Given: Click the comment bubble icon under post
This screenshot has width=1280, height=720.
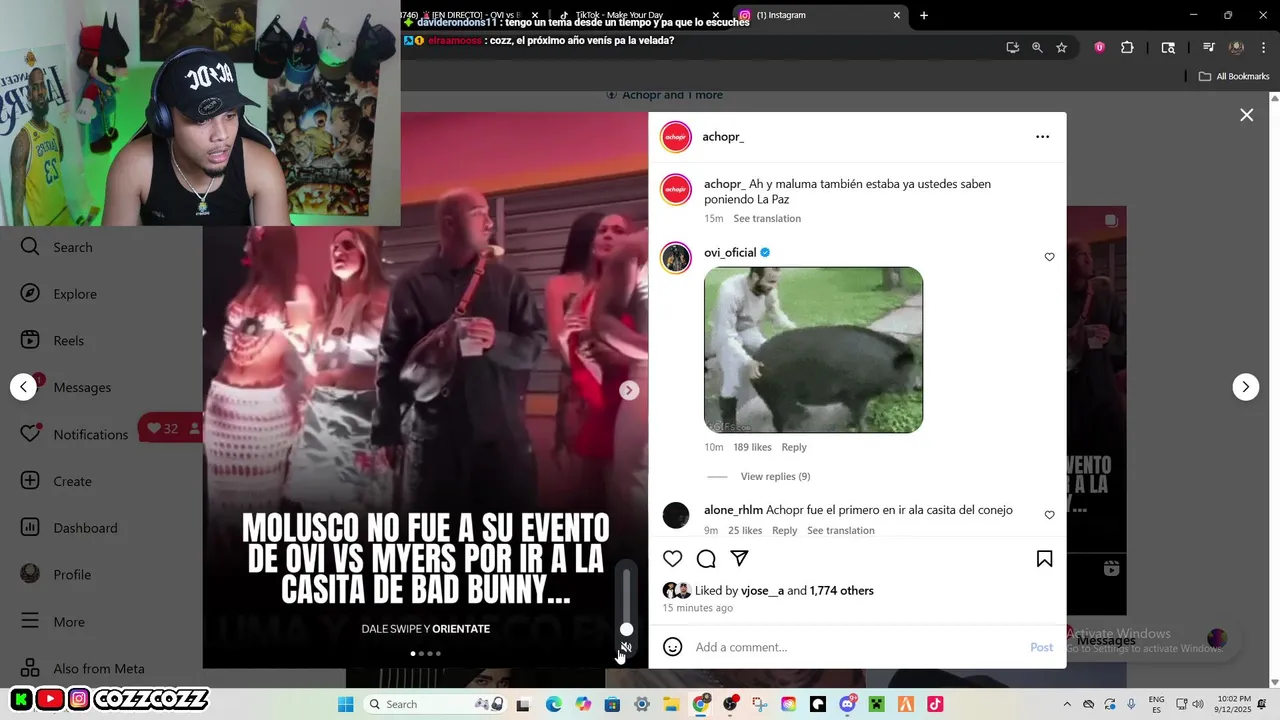Looking at the screenshot, I should 706,559.
